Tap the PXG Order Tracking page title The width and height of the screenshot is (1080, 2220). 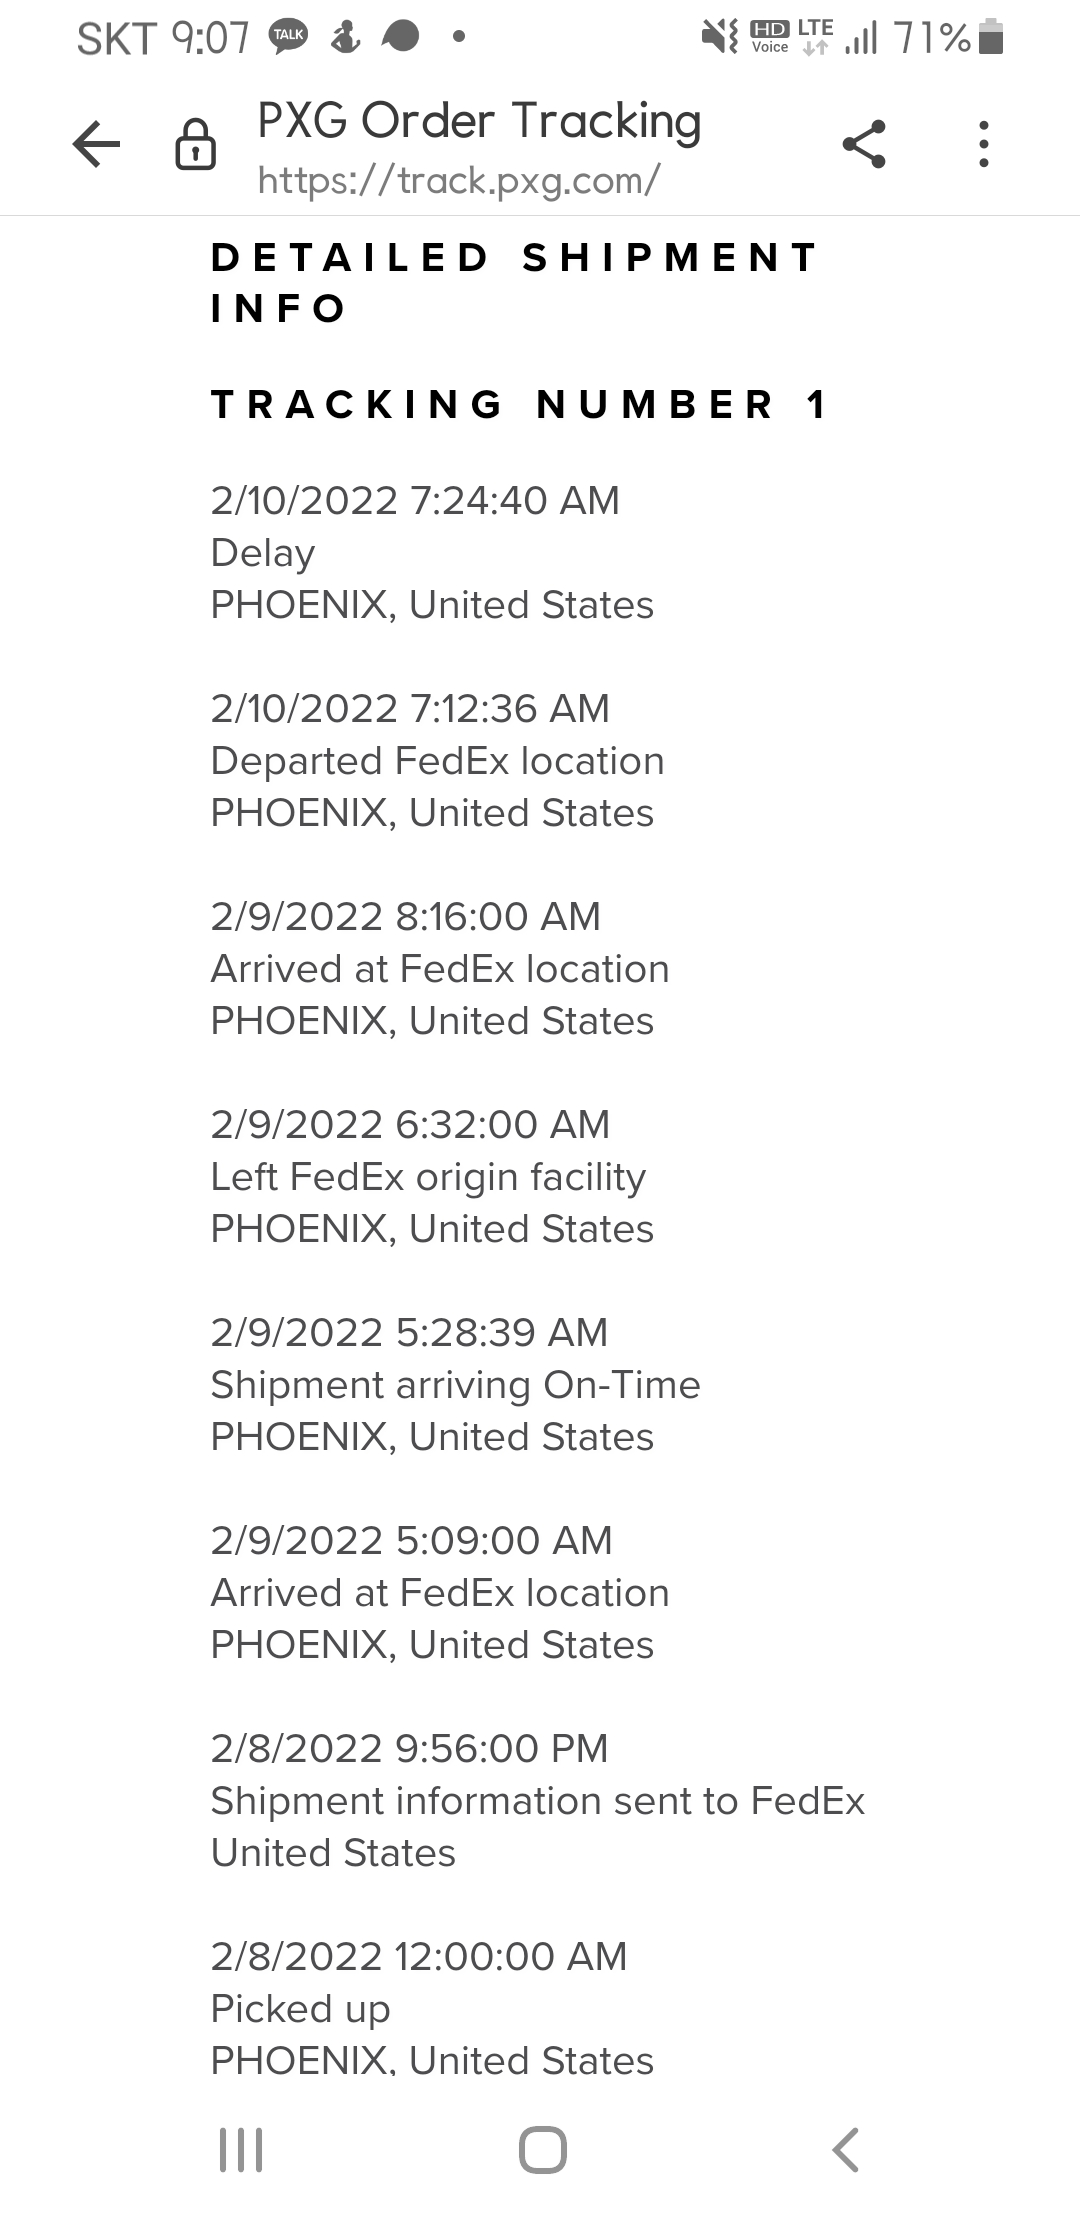(479, 121)
